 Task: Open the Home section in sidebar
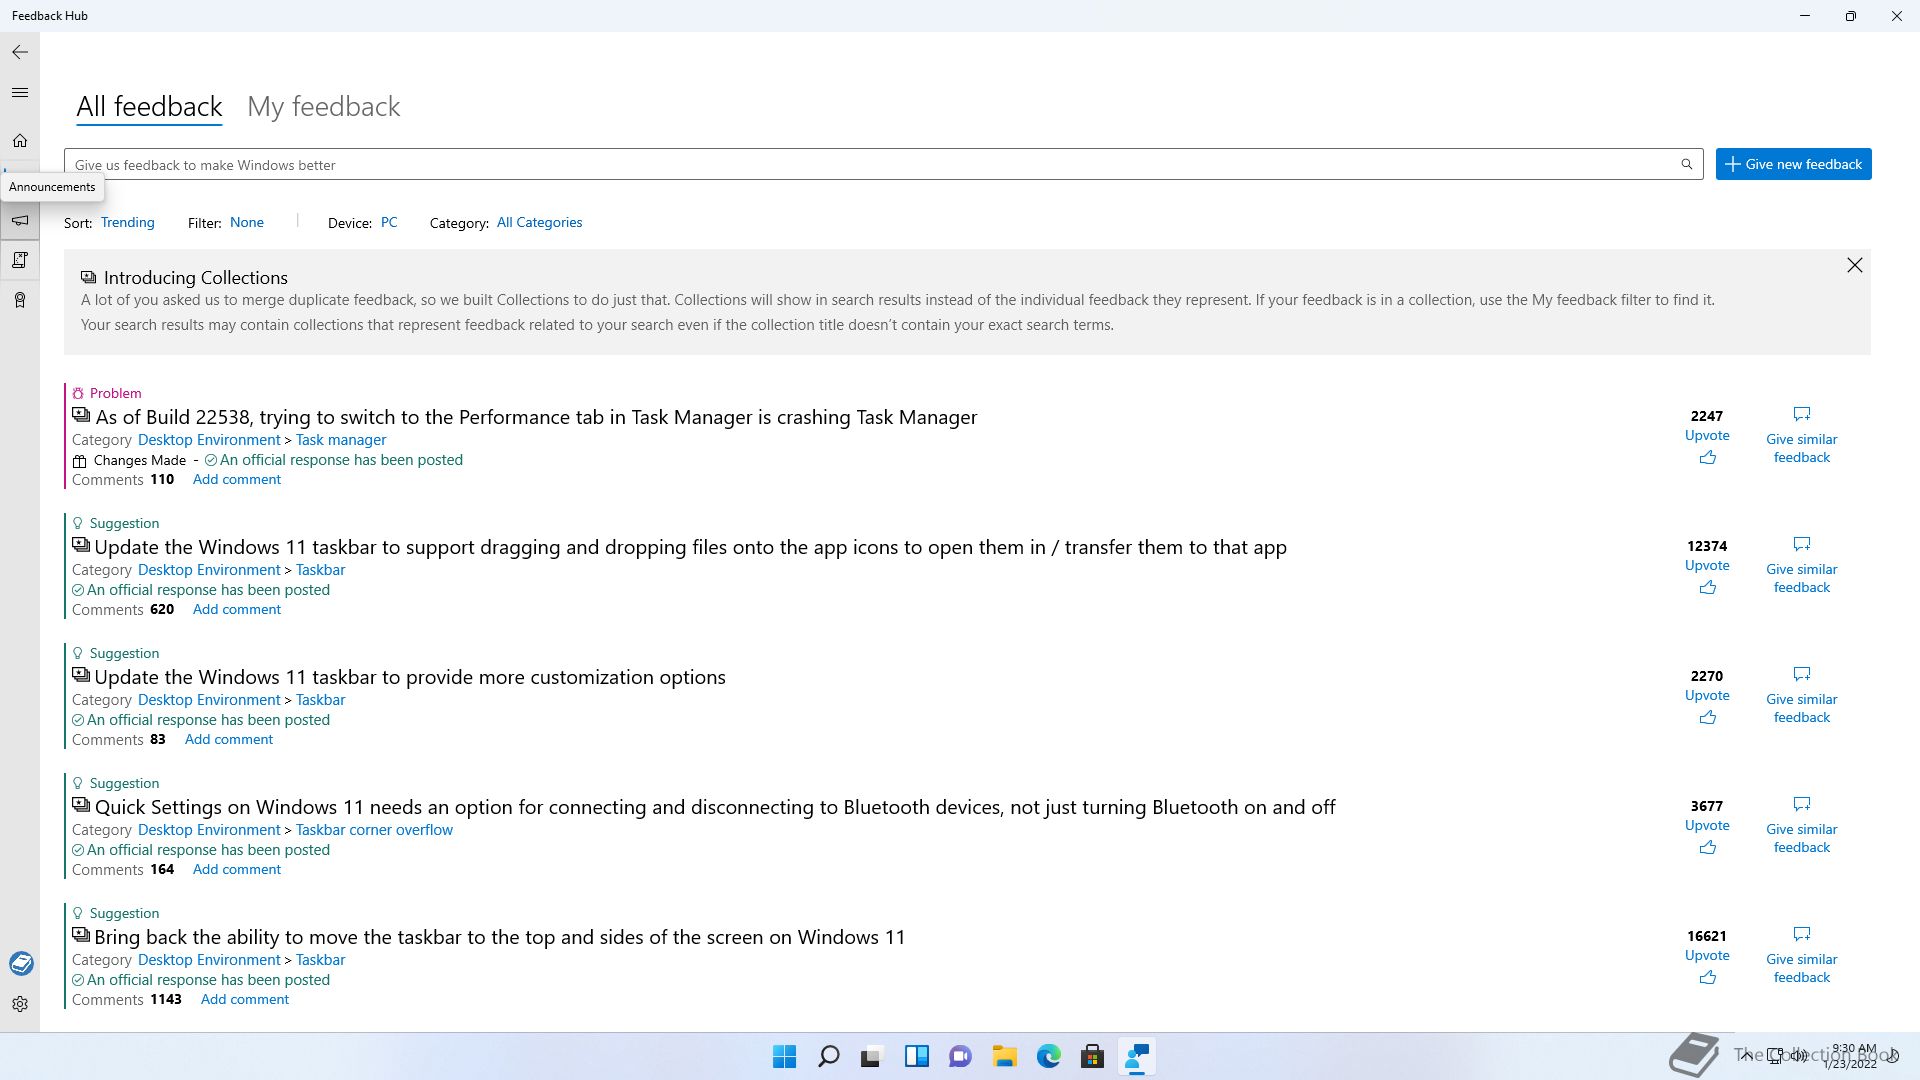click(x=20, y=141)
